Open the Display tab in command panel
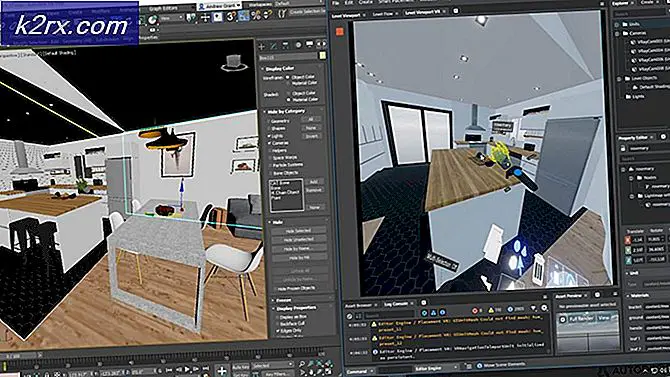The height and width of the screenshot is (377, 670). pos(309,44)
